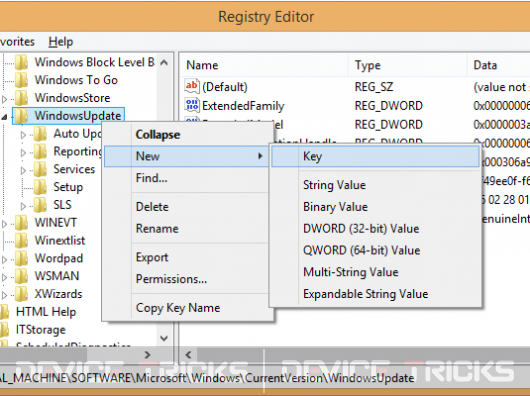Select Copy Key Name entry
This screenshot has height=396, width=530.
point(178,308)
